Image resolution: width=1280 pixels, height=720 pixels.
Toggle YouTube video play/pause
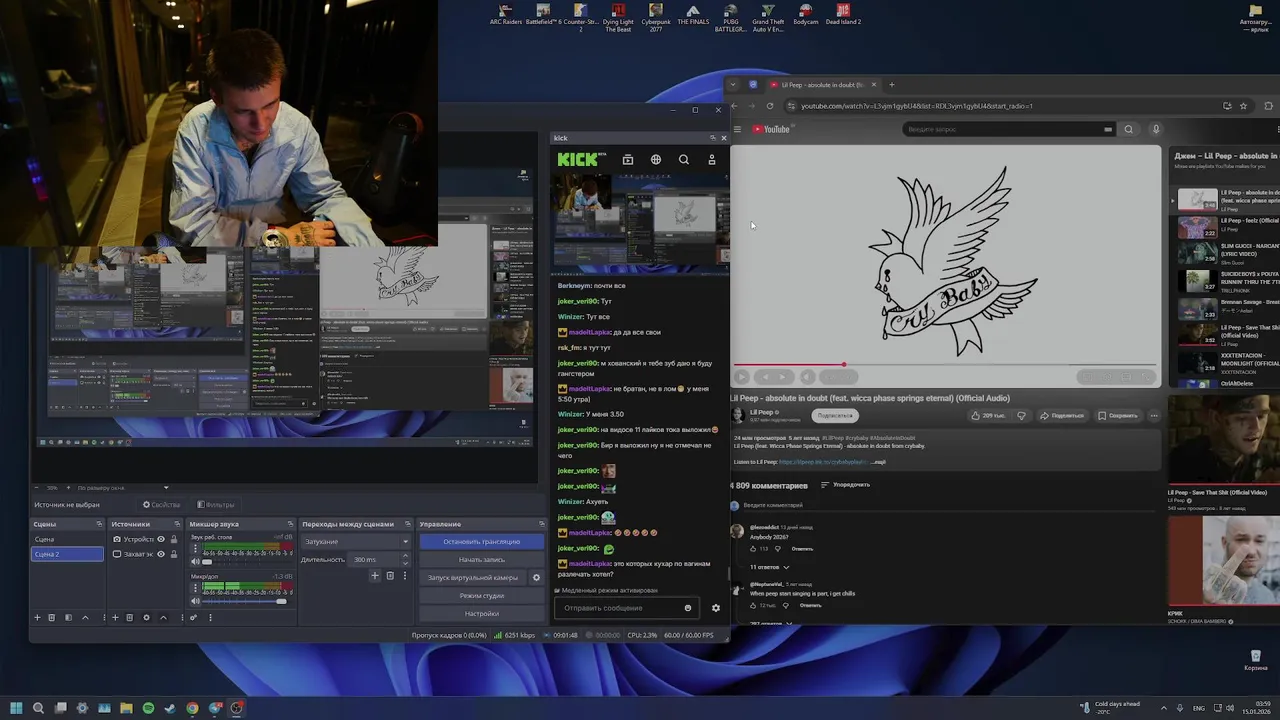tap(742, 377)
